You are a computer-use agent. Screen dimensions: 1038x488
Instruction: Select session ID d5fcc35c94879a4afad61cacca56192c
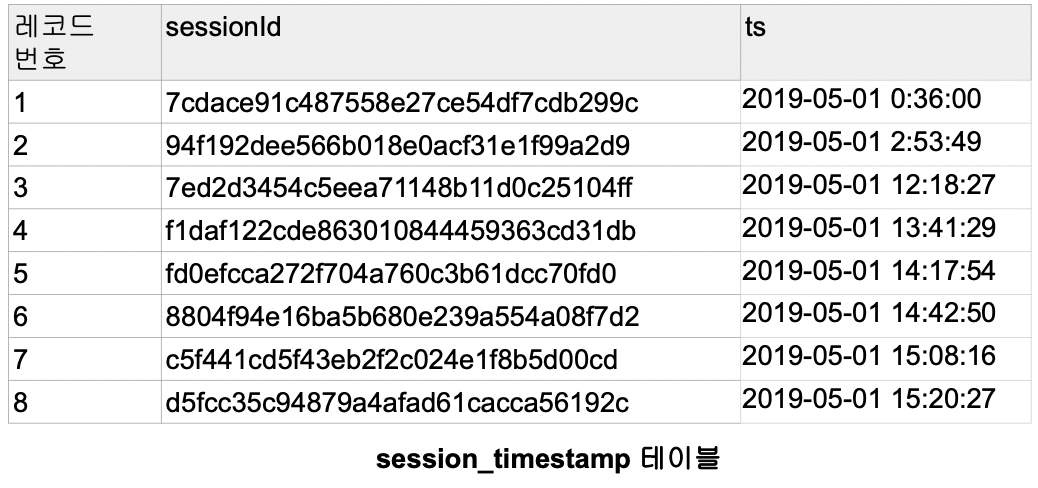(x=397, y=402)
